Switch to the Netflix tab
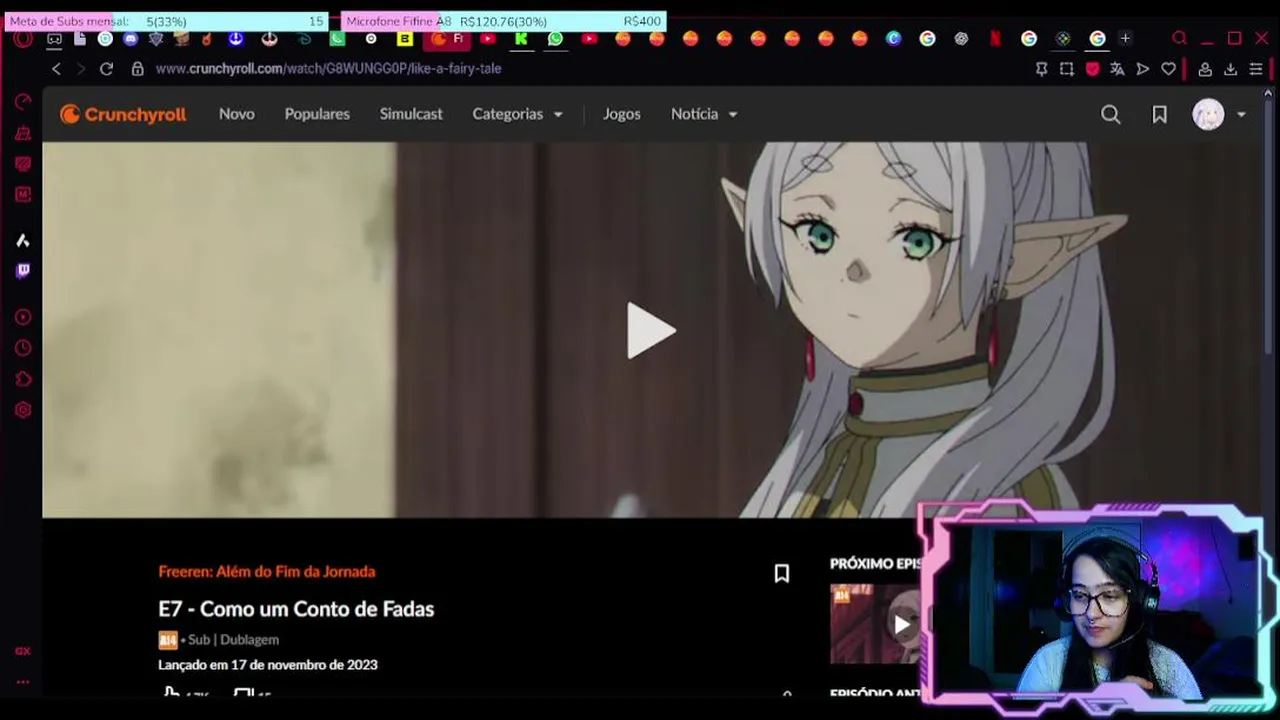The image size is (1280, 720). [995, 39]
